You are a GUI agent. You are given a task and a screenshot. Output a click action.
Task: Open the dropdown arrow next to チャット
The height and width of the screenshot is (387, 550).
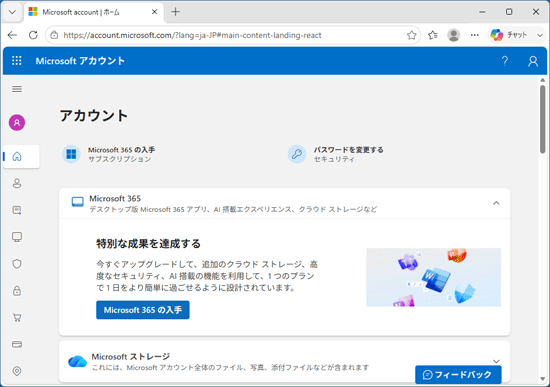pyautogui.click(x=540, y=35)
